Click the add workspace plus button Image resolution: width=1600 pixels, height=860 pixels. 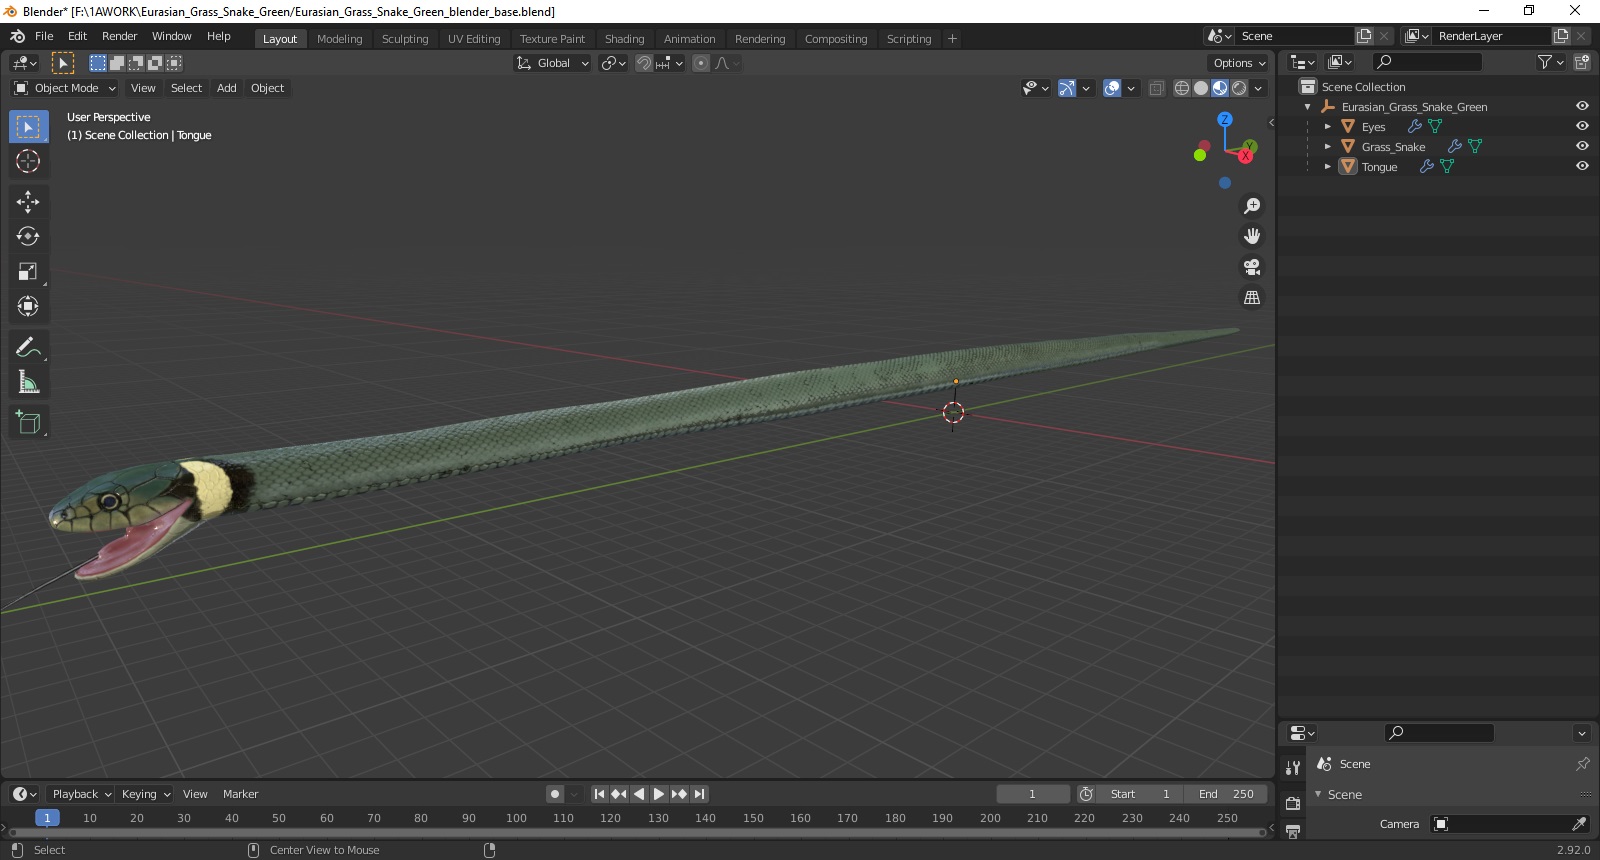point(952,38)
